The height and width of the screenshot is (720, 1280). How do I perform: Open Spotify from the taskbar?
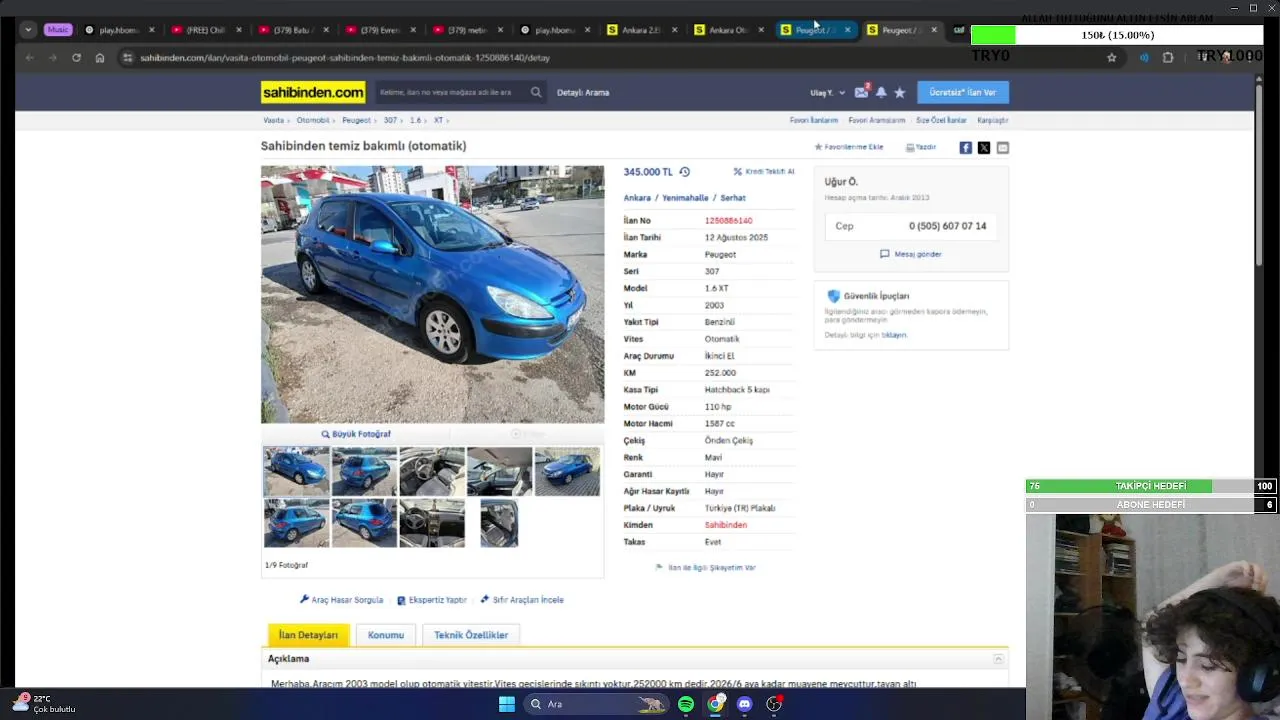pyautogui.click(x=686, y=704)
